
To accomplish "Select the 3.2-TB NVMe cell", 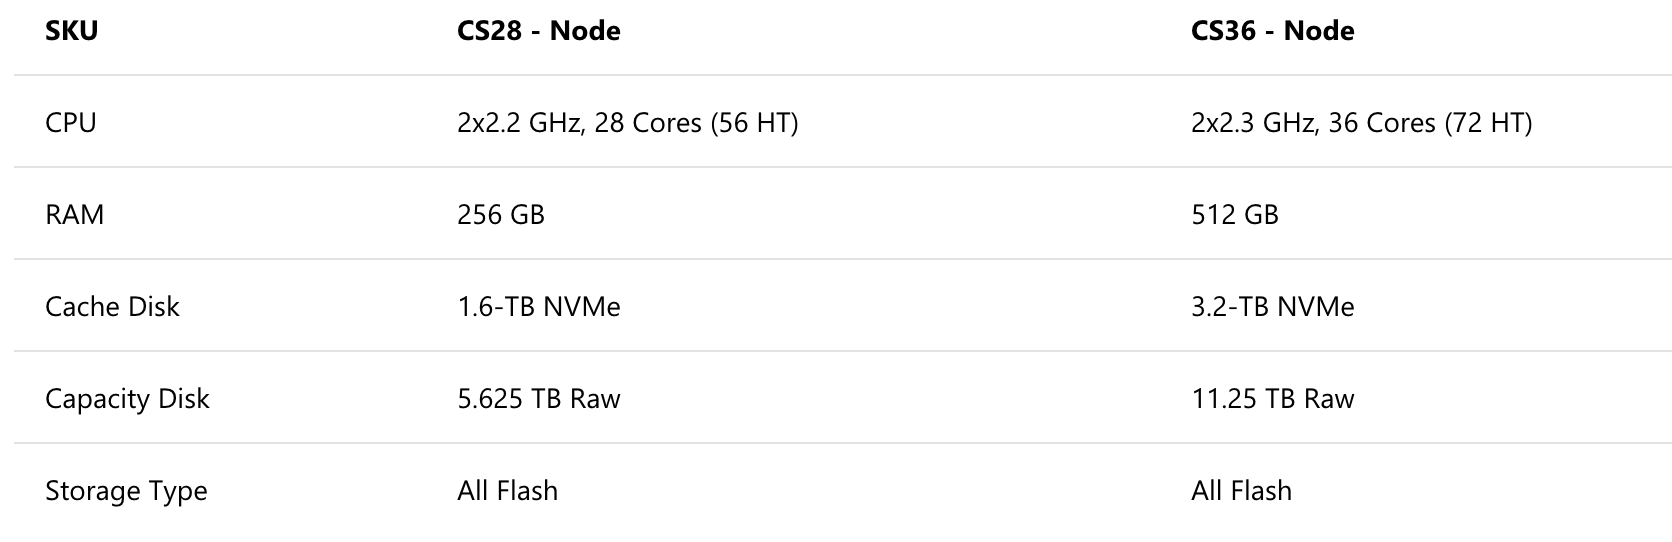I will coord(1273,307).
